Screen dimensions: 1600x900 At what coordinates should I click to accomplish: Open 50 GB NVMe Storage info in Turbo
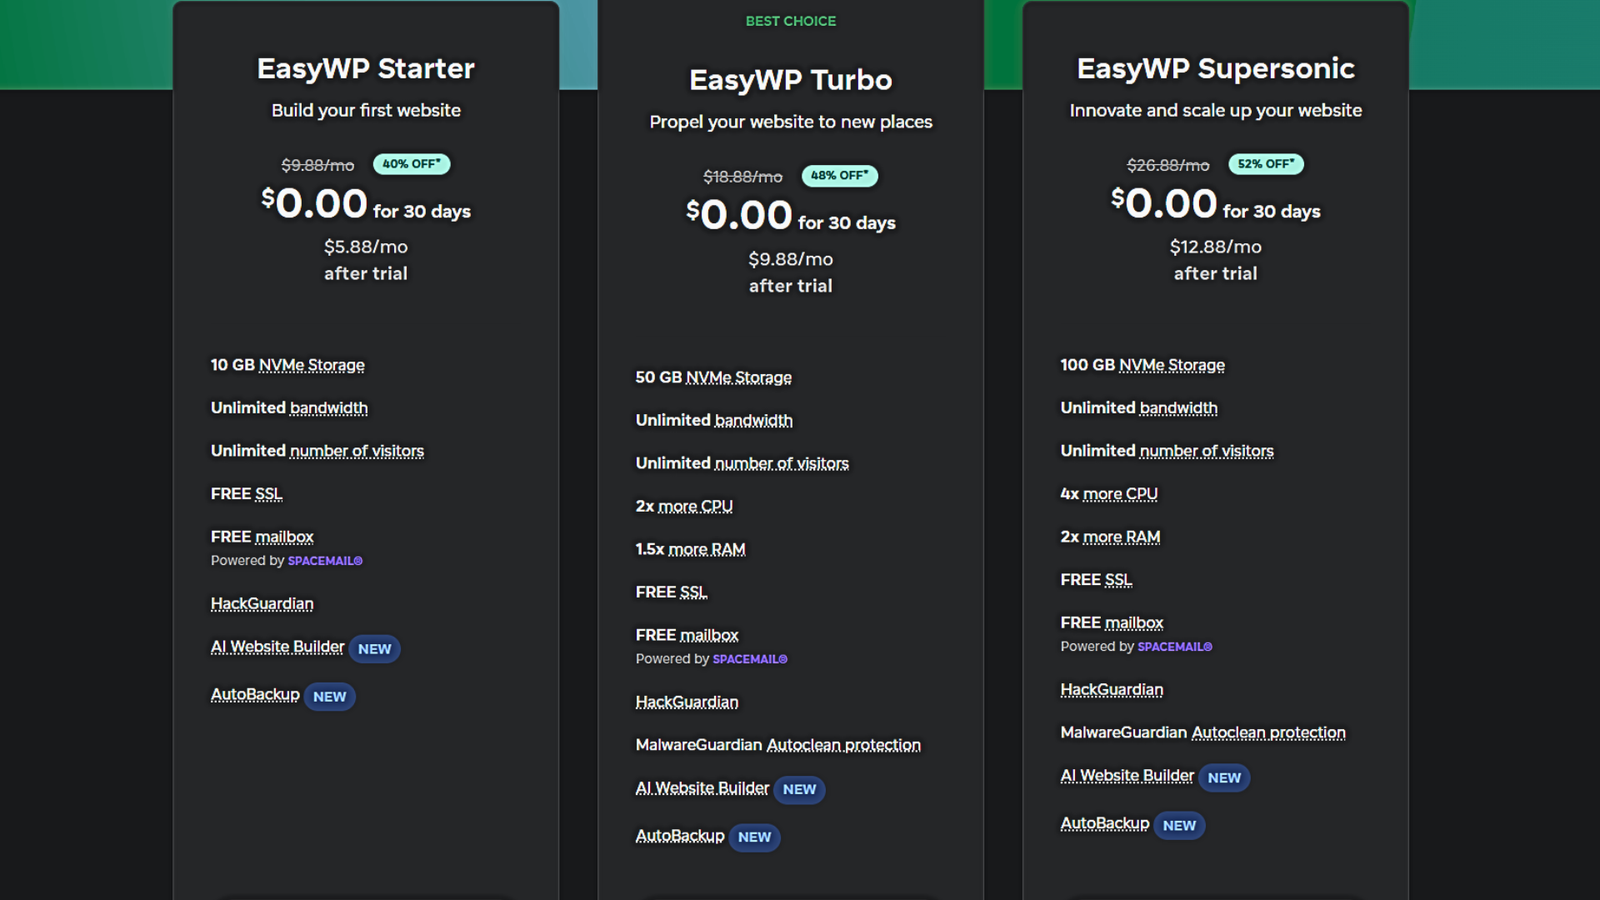pyautogui.click(x=738, y=377)
